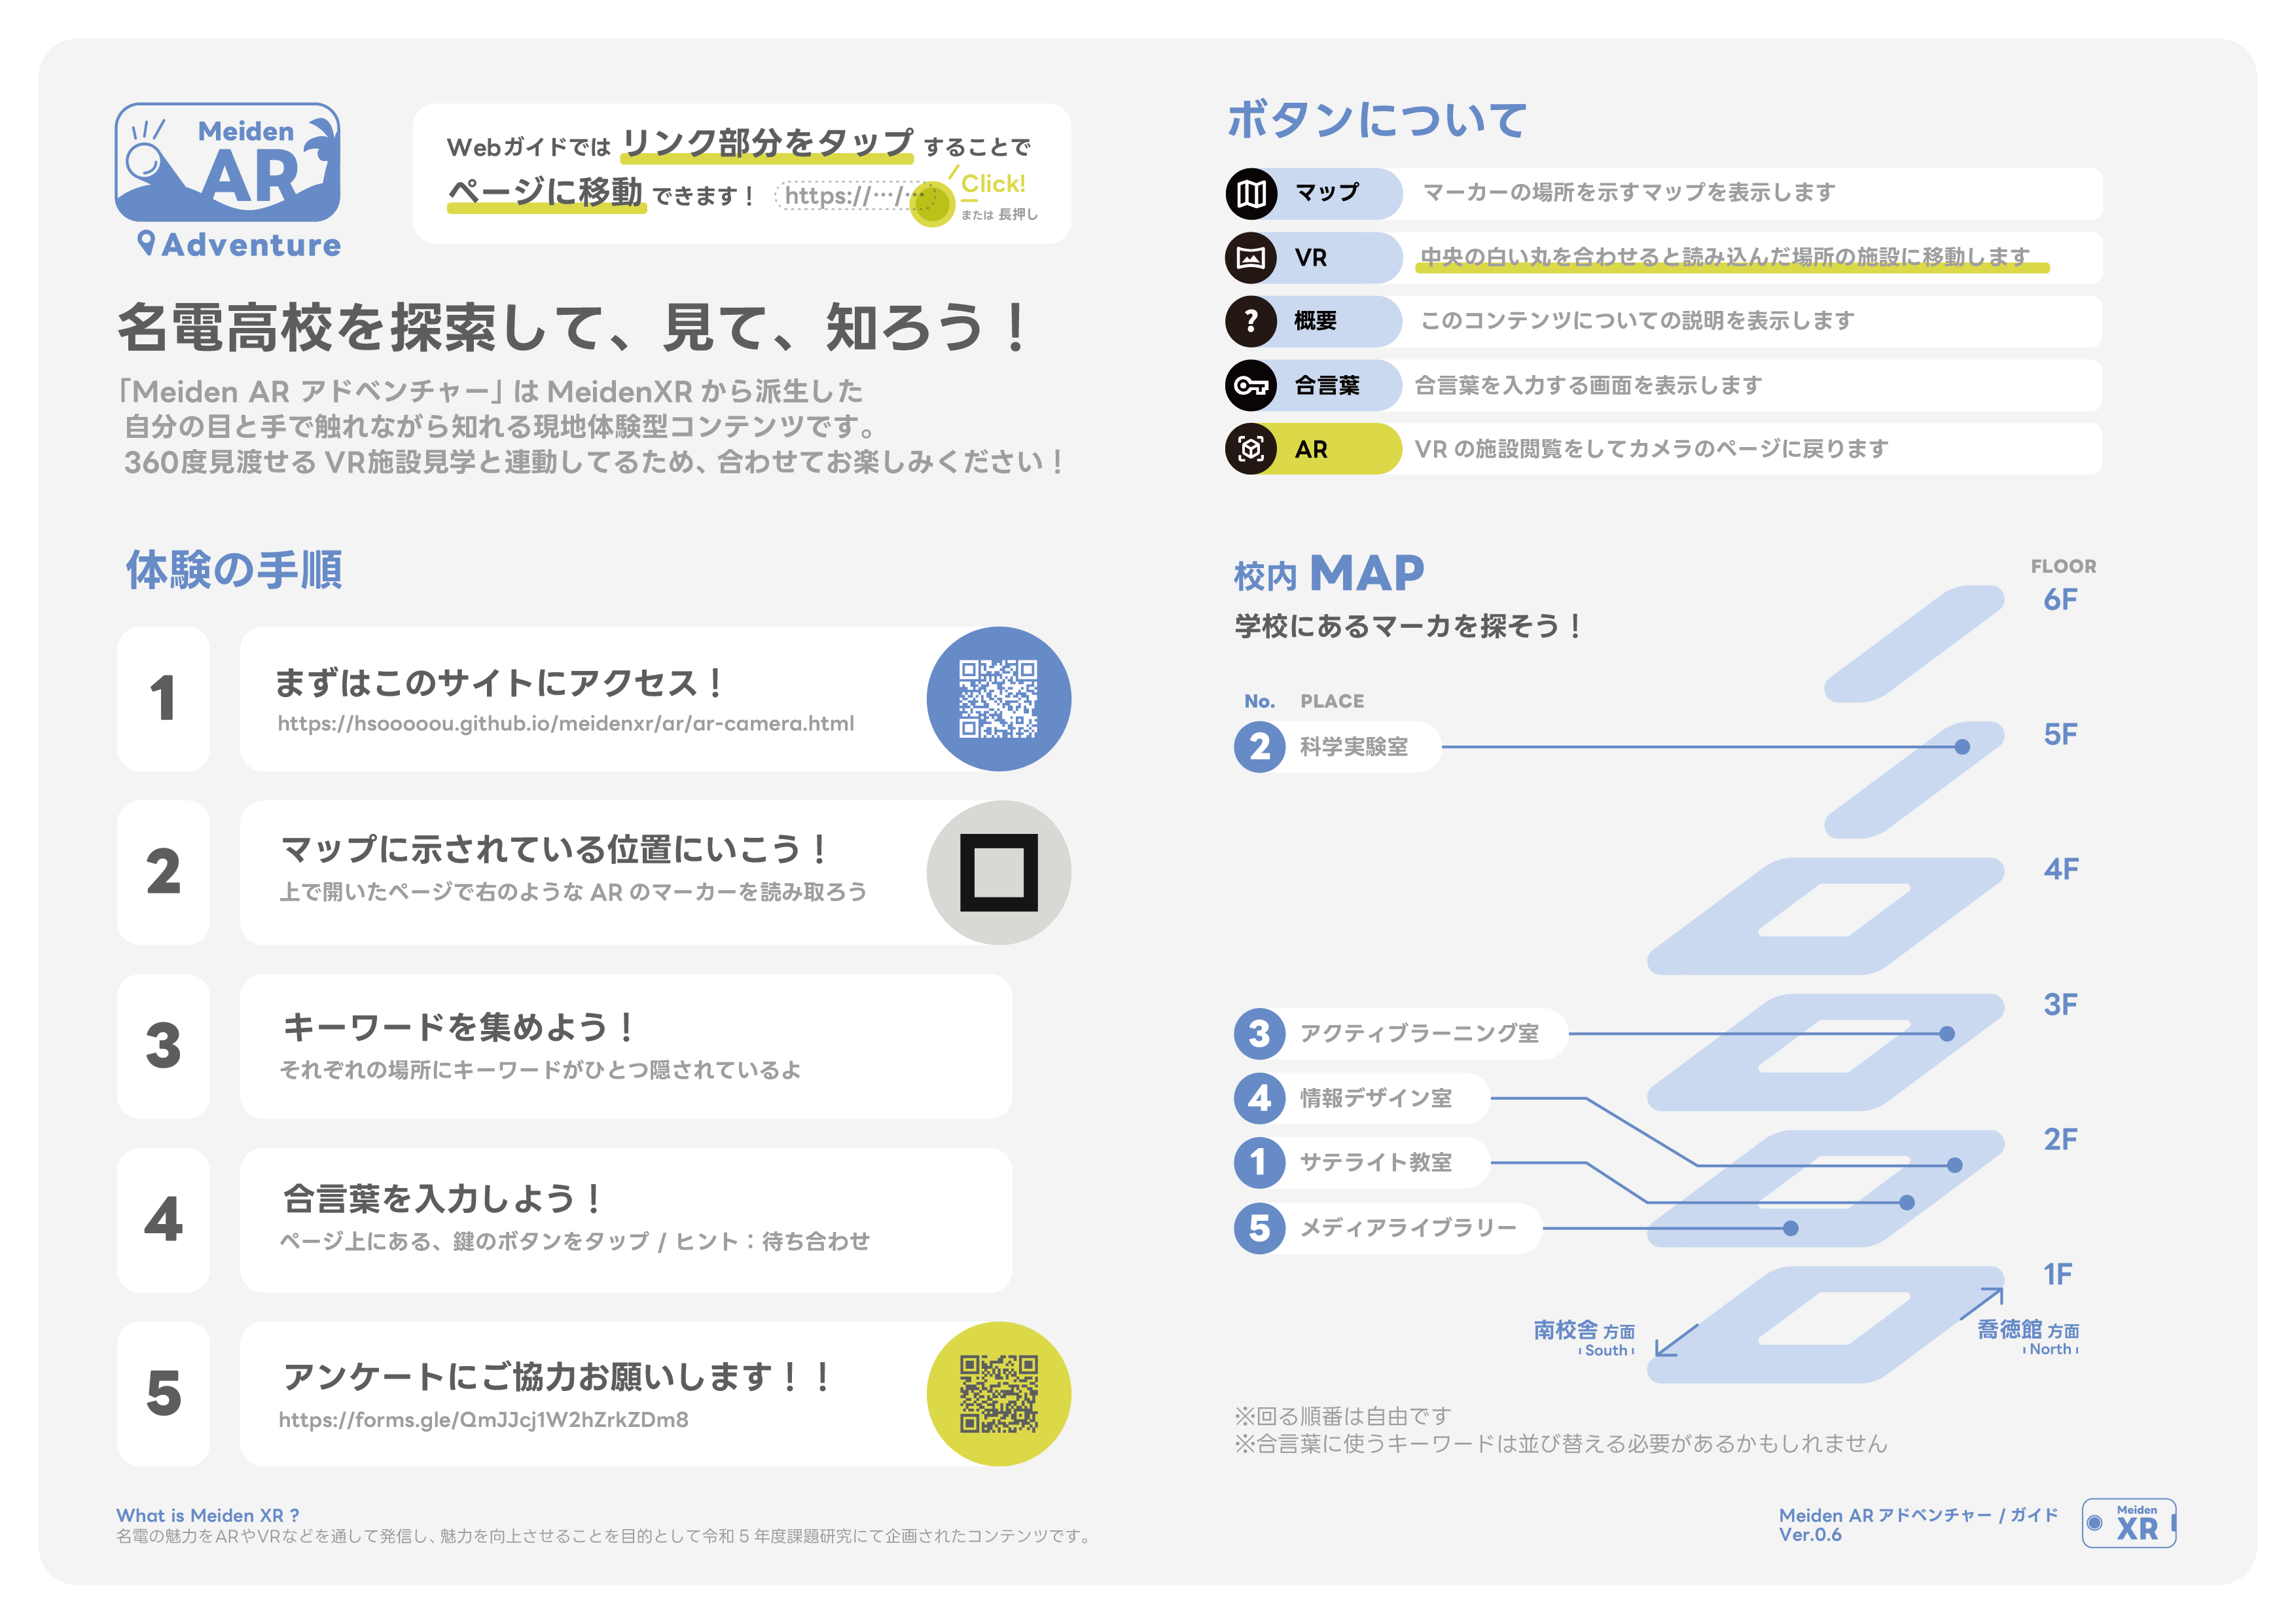Click the 3F floor label
This screenshot has width=2296, height=1624.
tap(2060, 1004)
